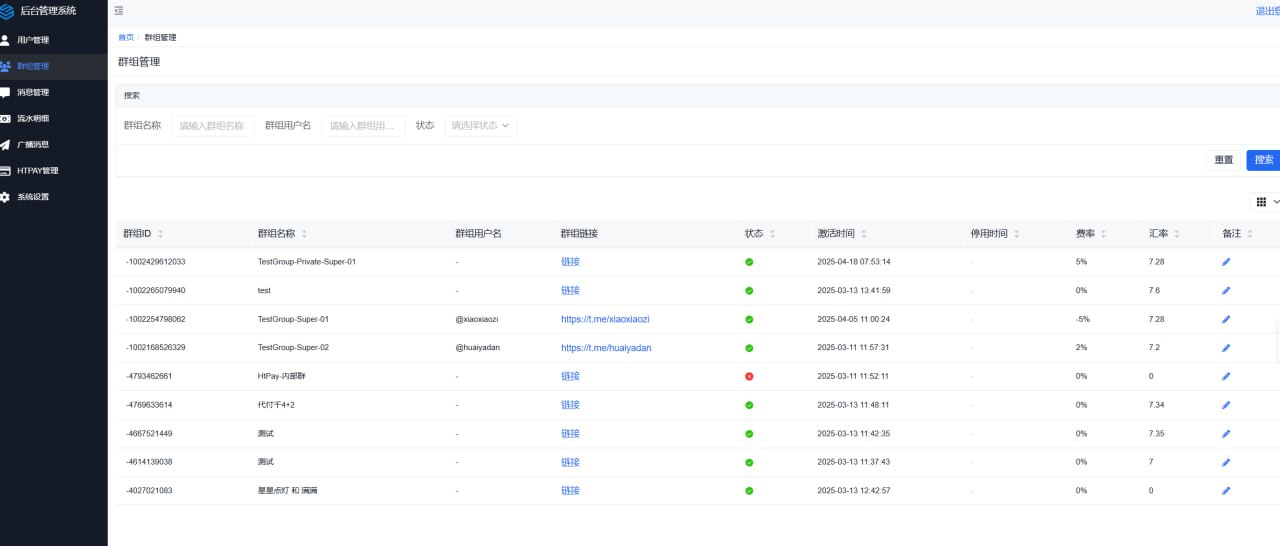Screen dimensions: 1280x546
Task: Click the blue 搜索 button
Action: click(1263, 160)
